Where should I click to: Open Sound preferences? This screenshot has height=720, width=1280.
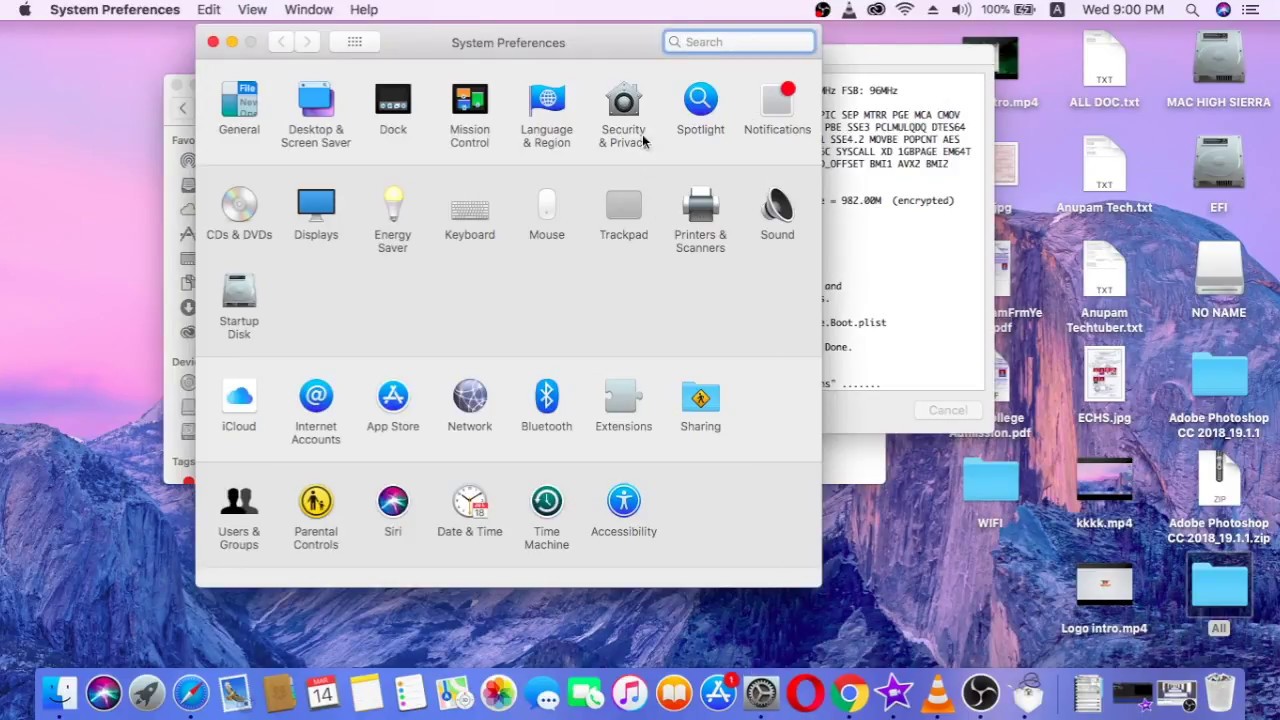pyautogui.click(x=777, y=213)
